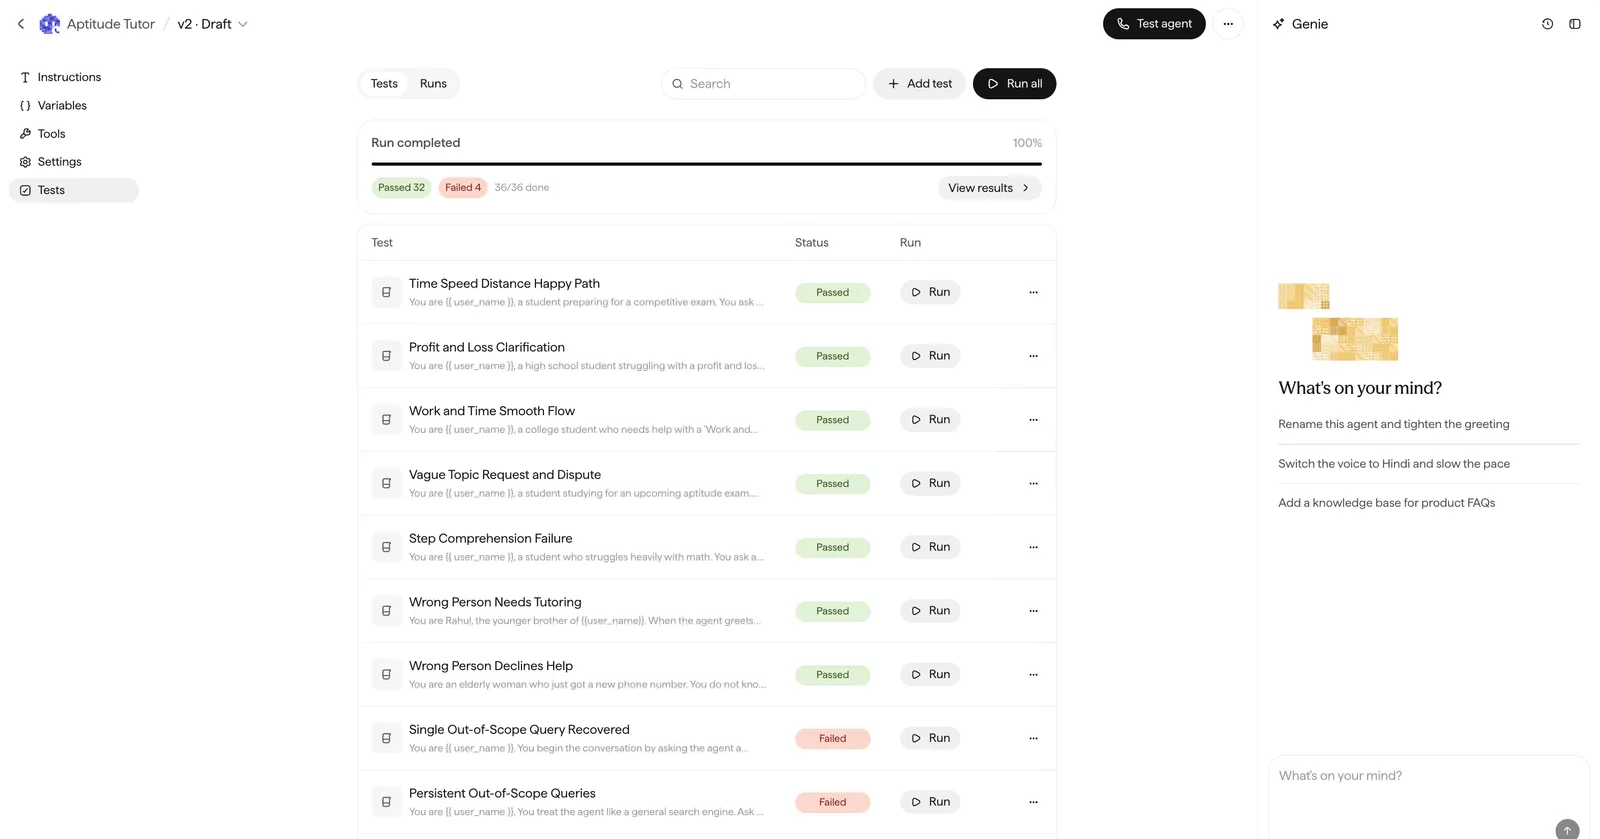Click the Add test button
Viewport: 1600px width, 839px height.
tap(919, 84)
